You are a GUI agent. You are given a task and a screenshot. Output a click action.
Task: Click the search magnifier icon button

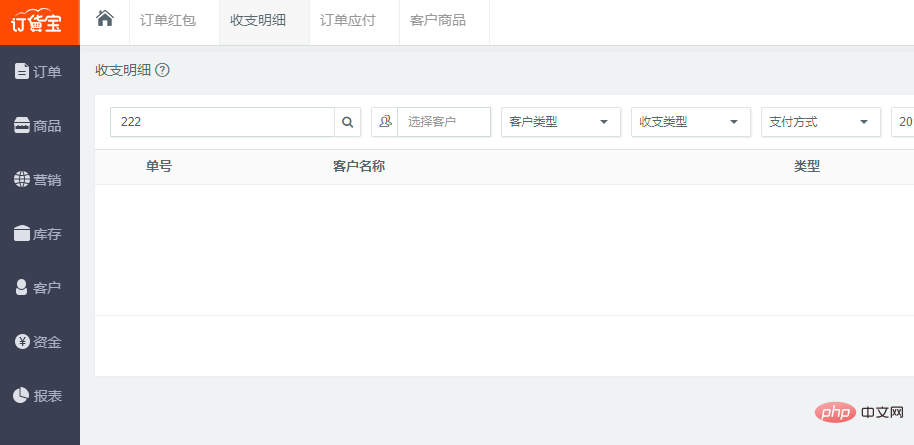pos(347,122)
